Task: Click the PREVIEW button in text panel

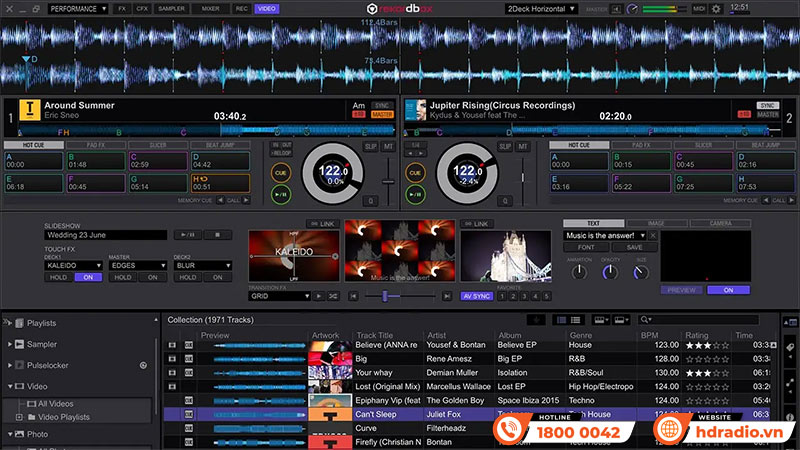Action: [x=683, y=290]
